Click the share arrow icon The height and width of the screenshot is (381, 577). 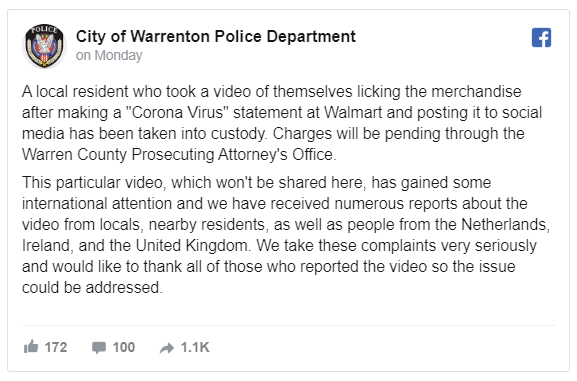(x=167, y=348)
